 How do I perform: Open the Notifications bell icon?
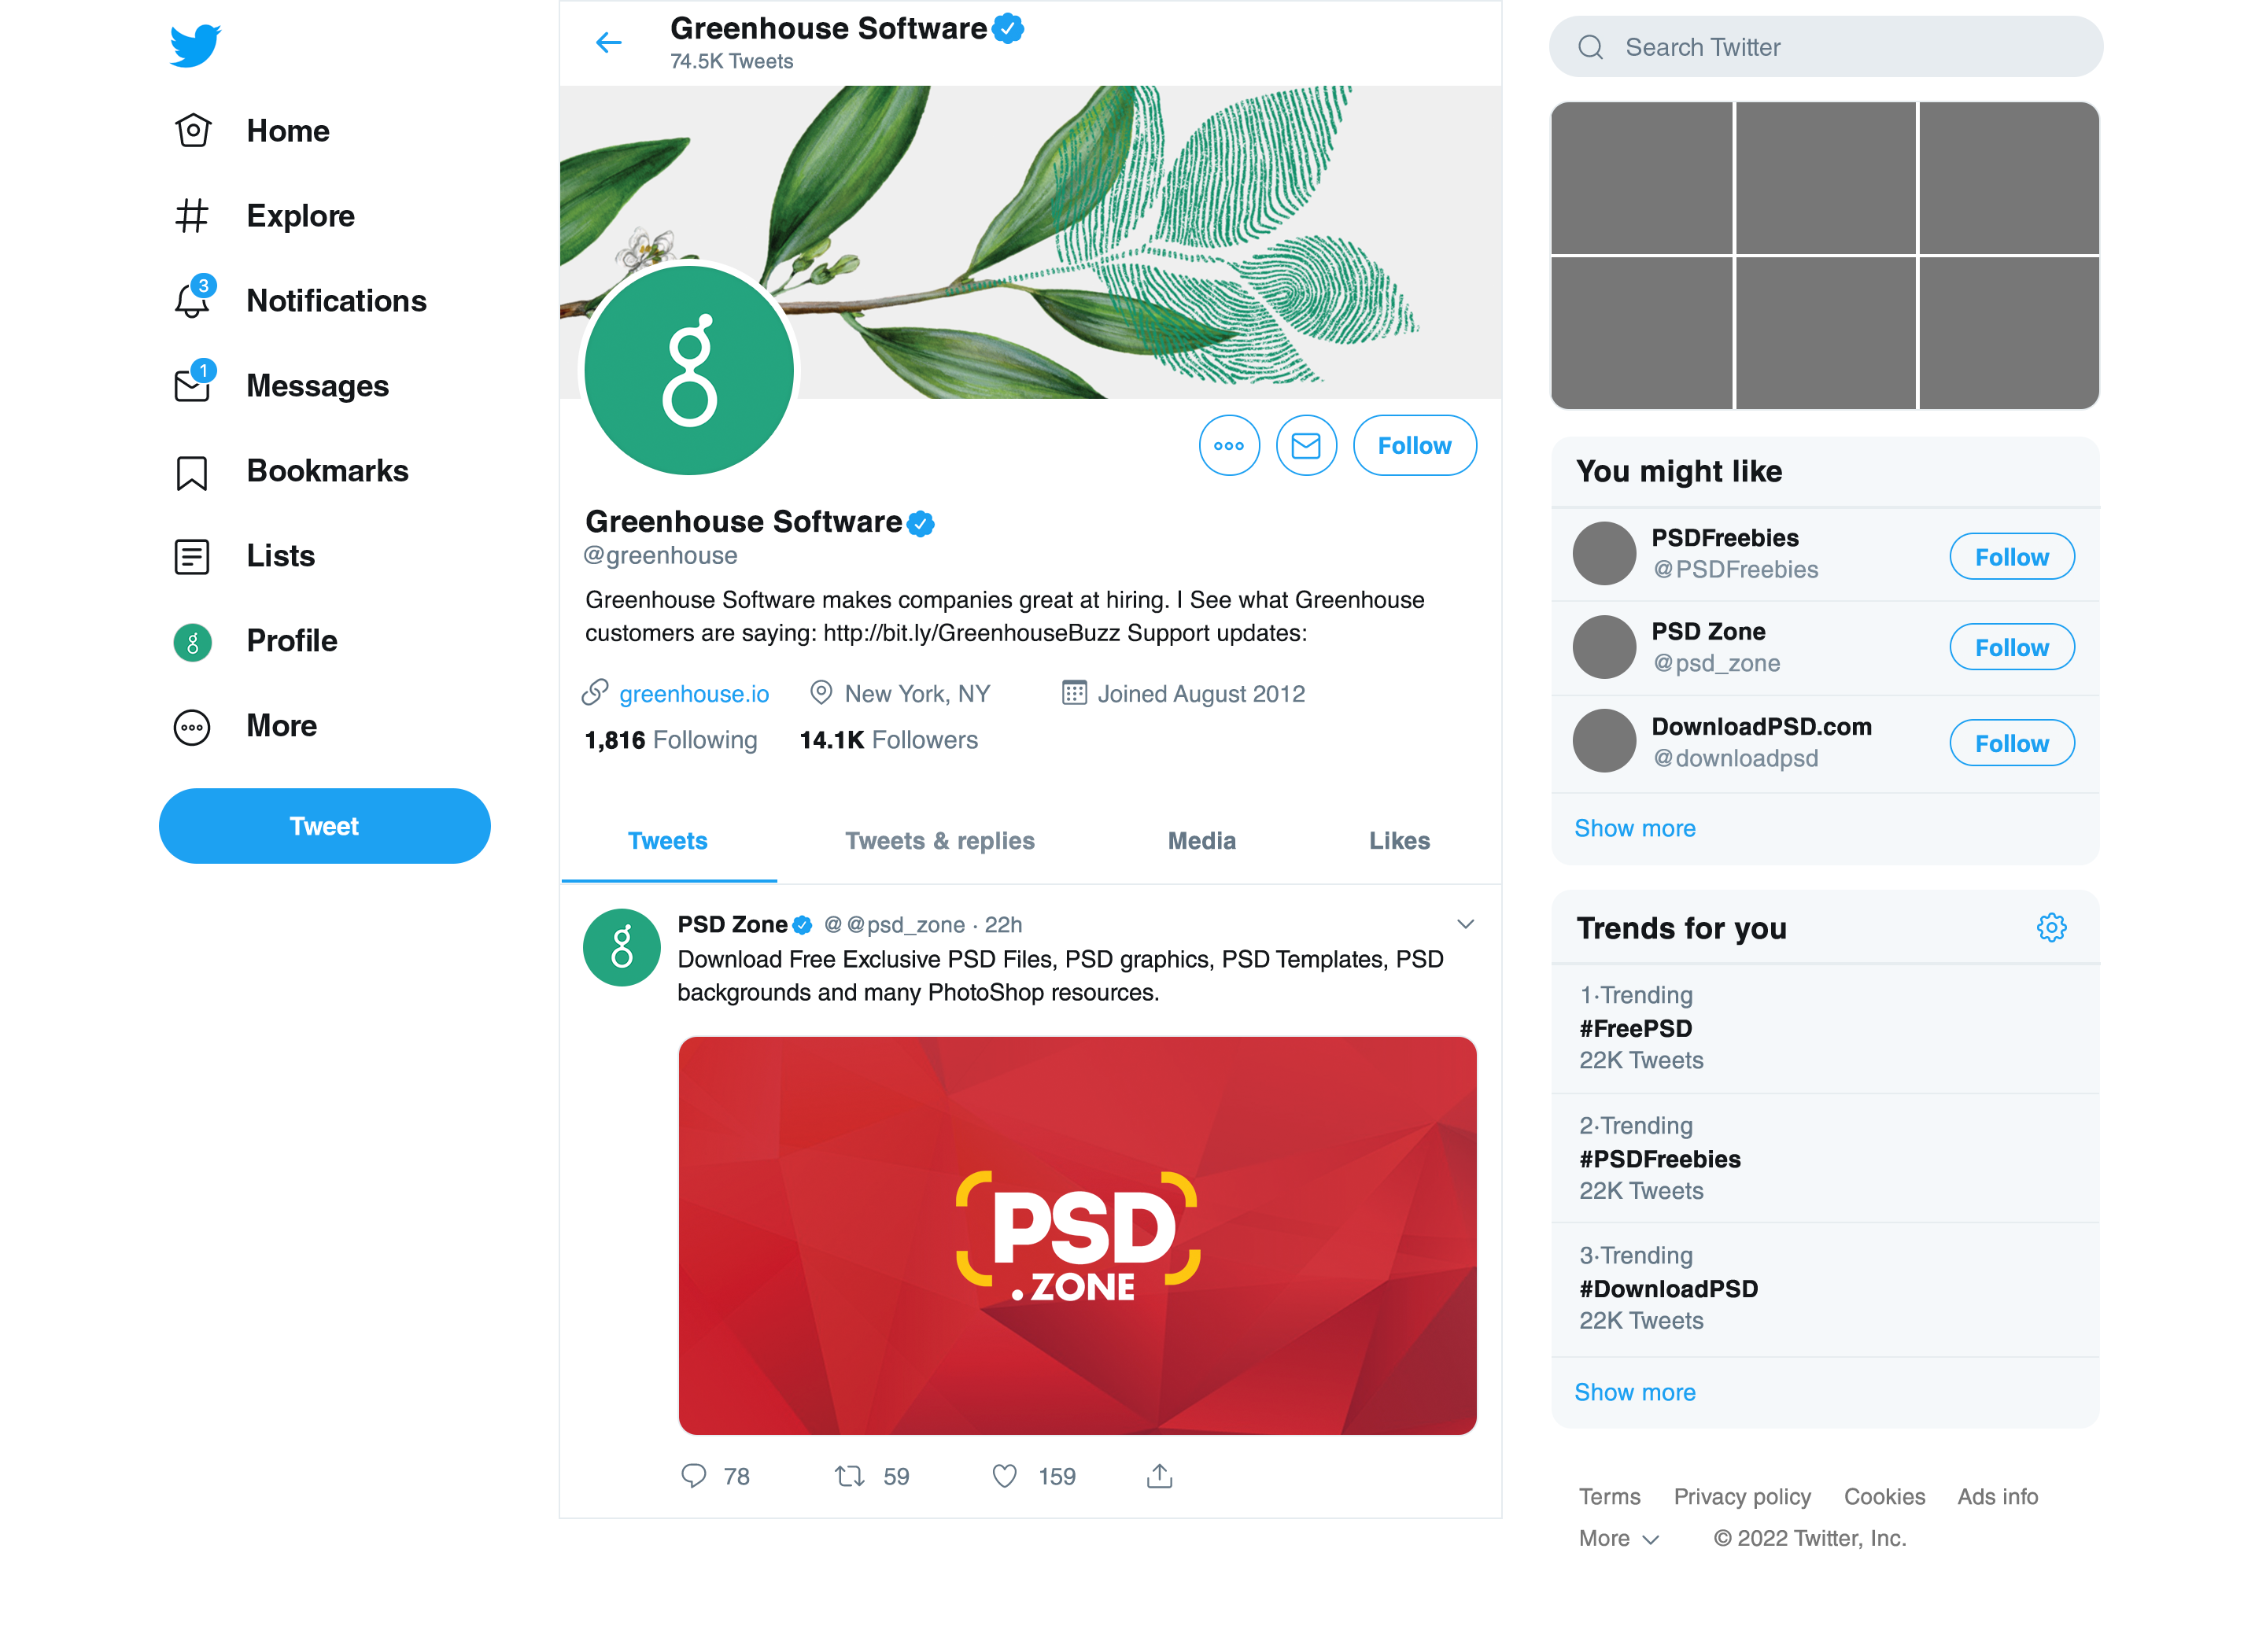tap(192, 300)
